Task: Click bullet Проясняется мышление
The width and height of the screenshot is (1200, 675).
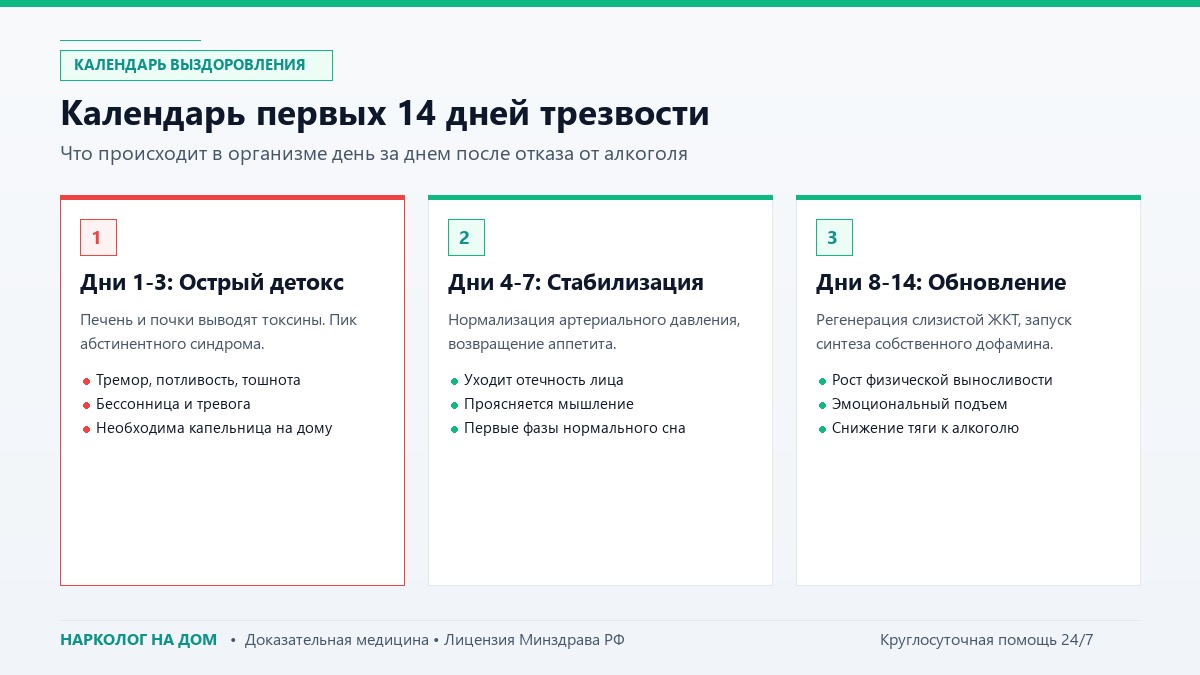Action: (x=549, y=404)
